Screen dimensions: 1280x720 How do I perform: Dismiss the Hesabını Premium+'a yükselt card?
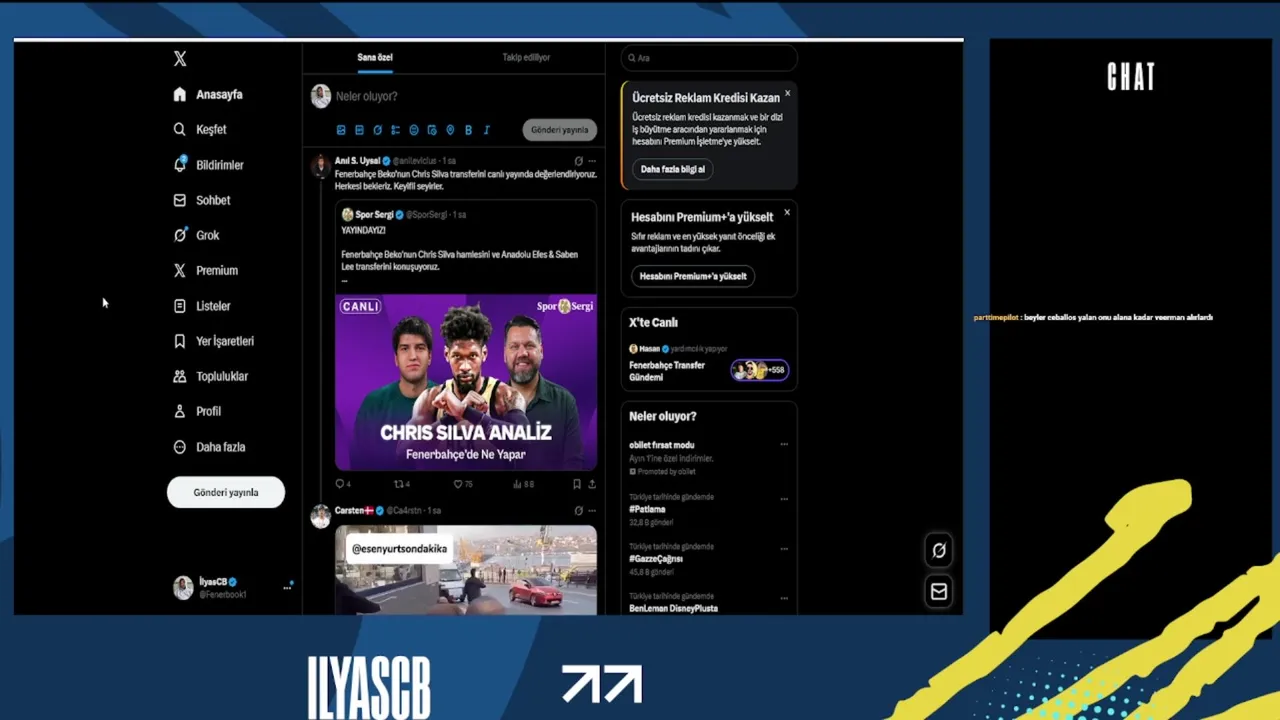pos(787,212)
